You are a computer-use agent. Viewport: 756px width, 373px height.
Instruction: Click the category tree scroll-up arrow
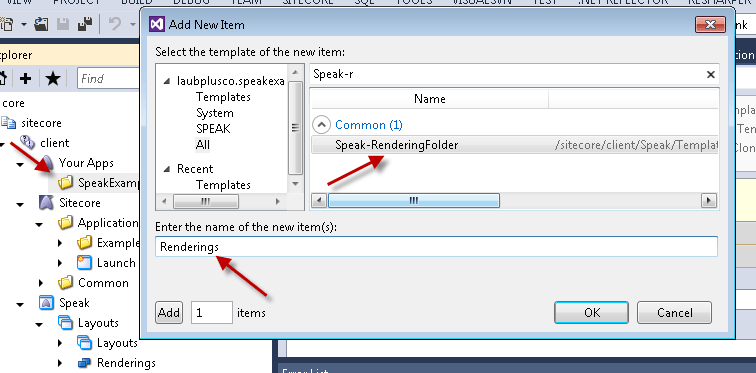[296, 72]
